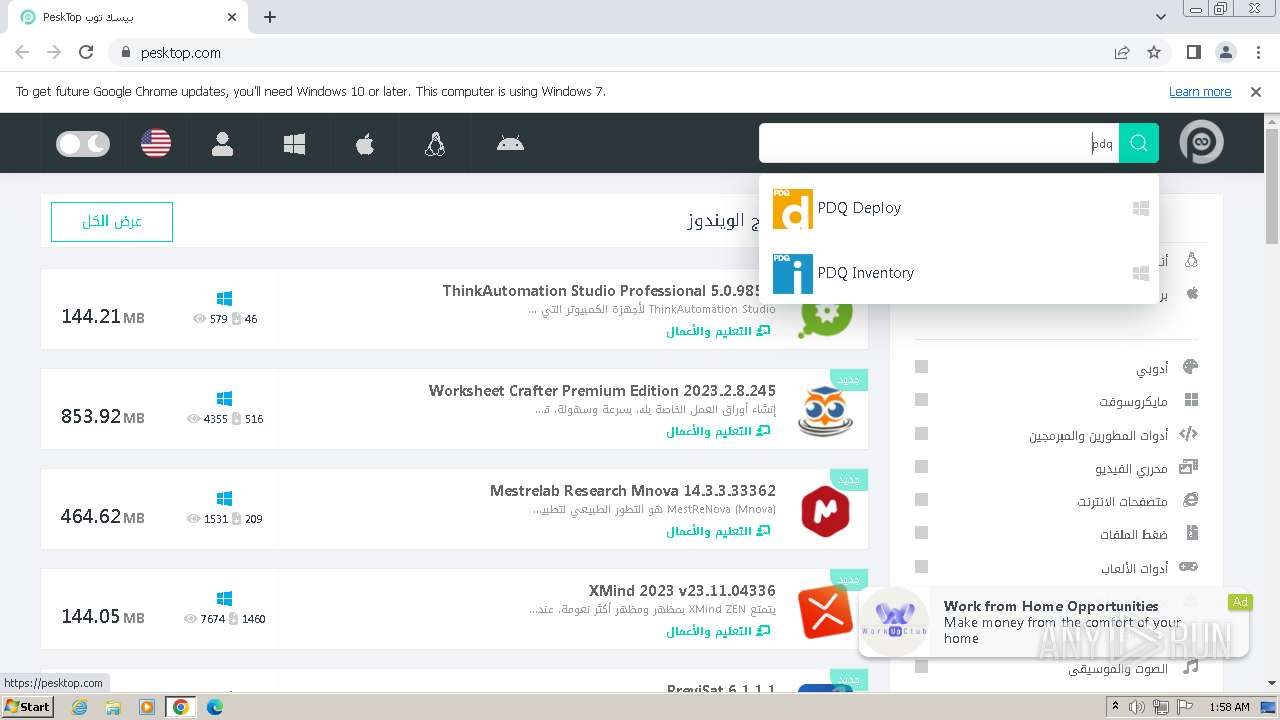This screenshot has width=1280, height=720.
Task: Click the zip file compression icon
Action: tap(1191, 533)
